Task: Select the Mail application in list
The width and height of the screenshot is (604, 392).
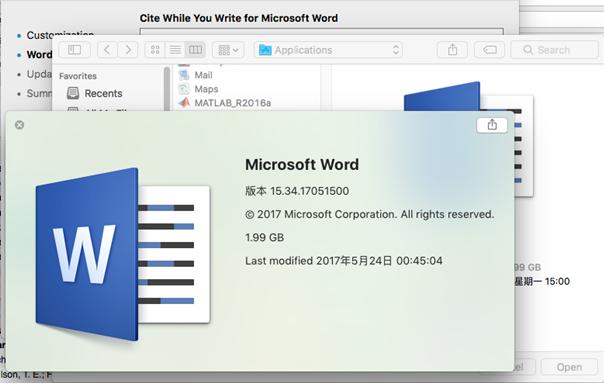Action: (203, 75)
